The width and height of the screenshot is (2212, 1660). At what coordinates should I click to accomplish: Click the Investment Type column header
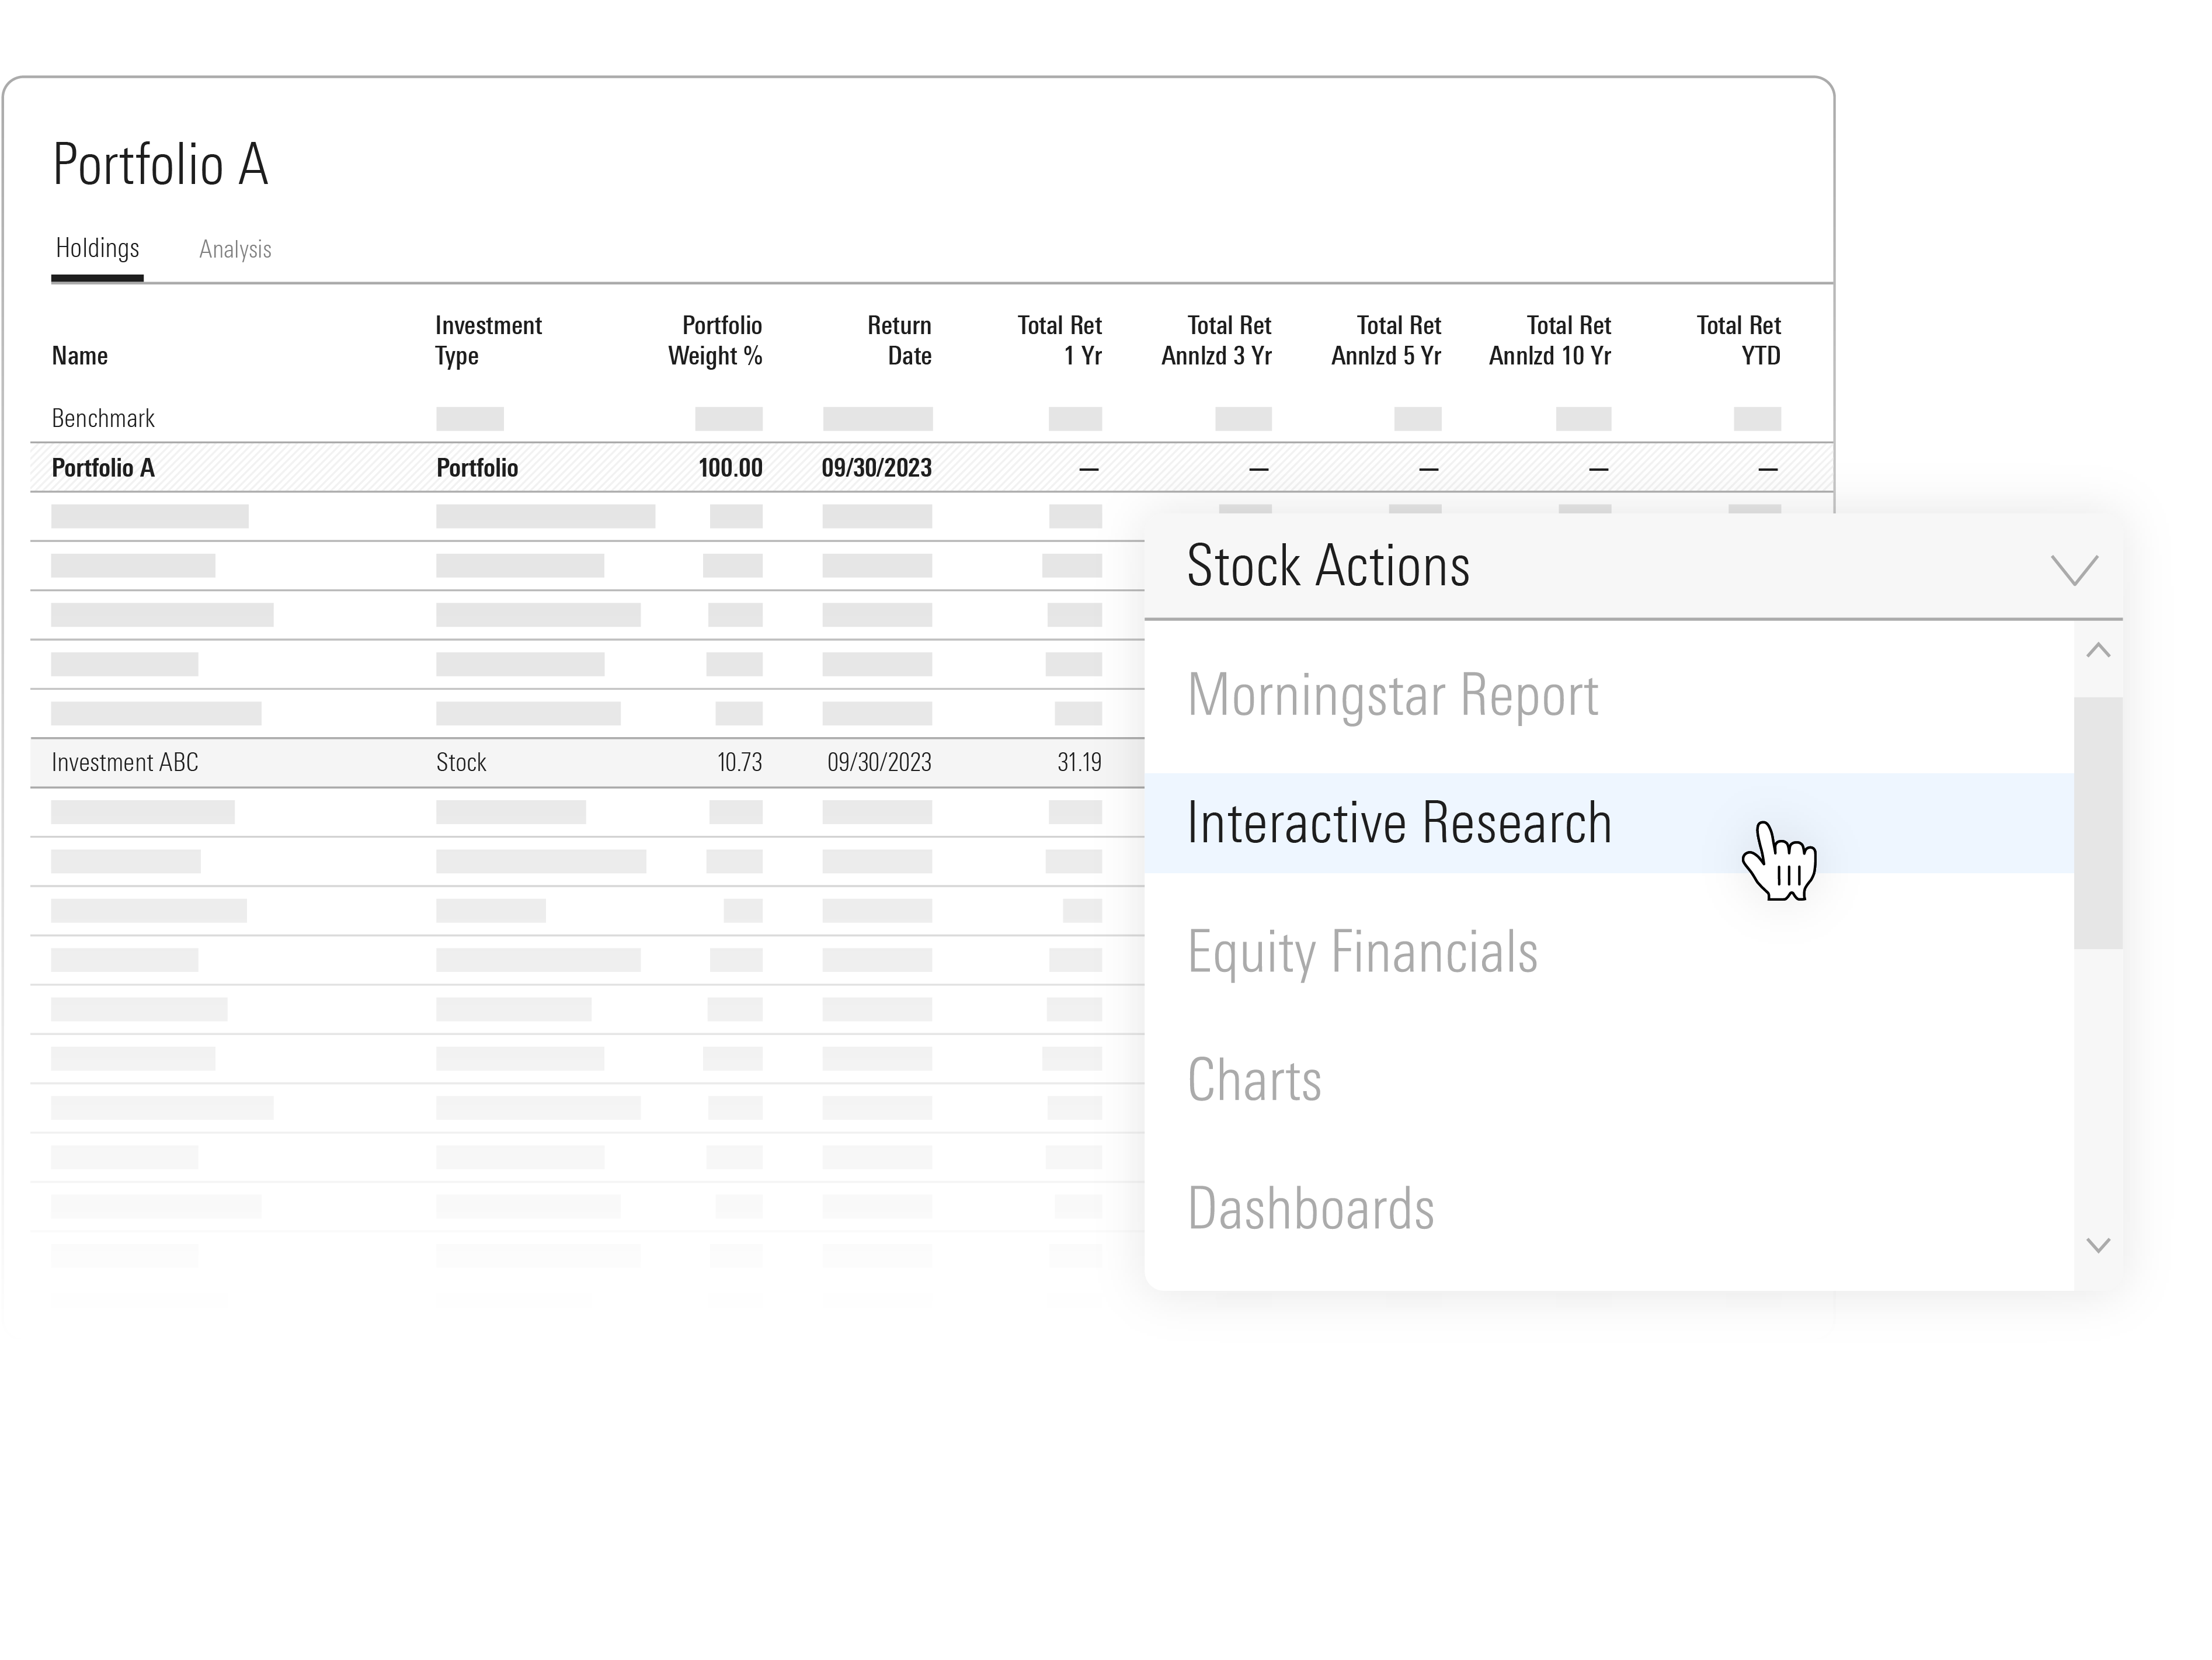point(488,341)
